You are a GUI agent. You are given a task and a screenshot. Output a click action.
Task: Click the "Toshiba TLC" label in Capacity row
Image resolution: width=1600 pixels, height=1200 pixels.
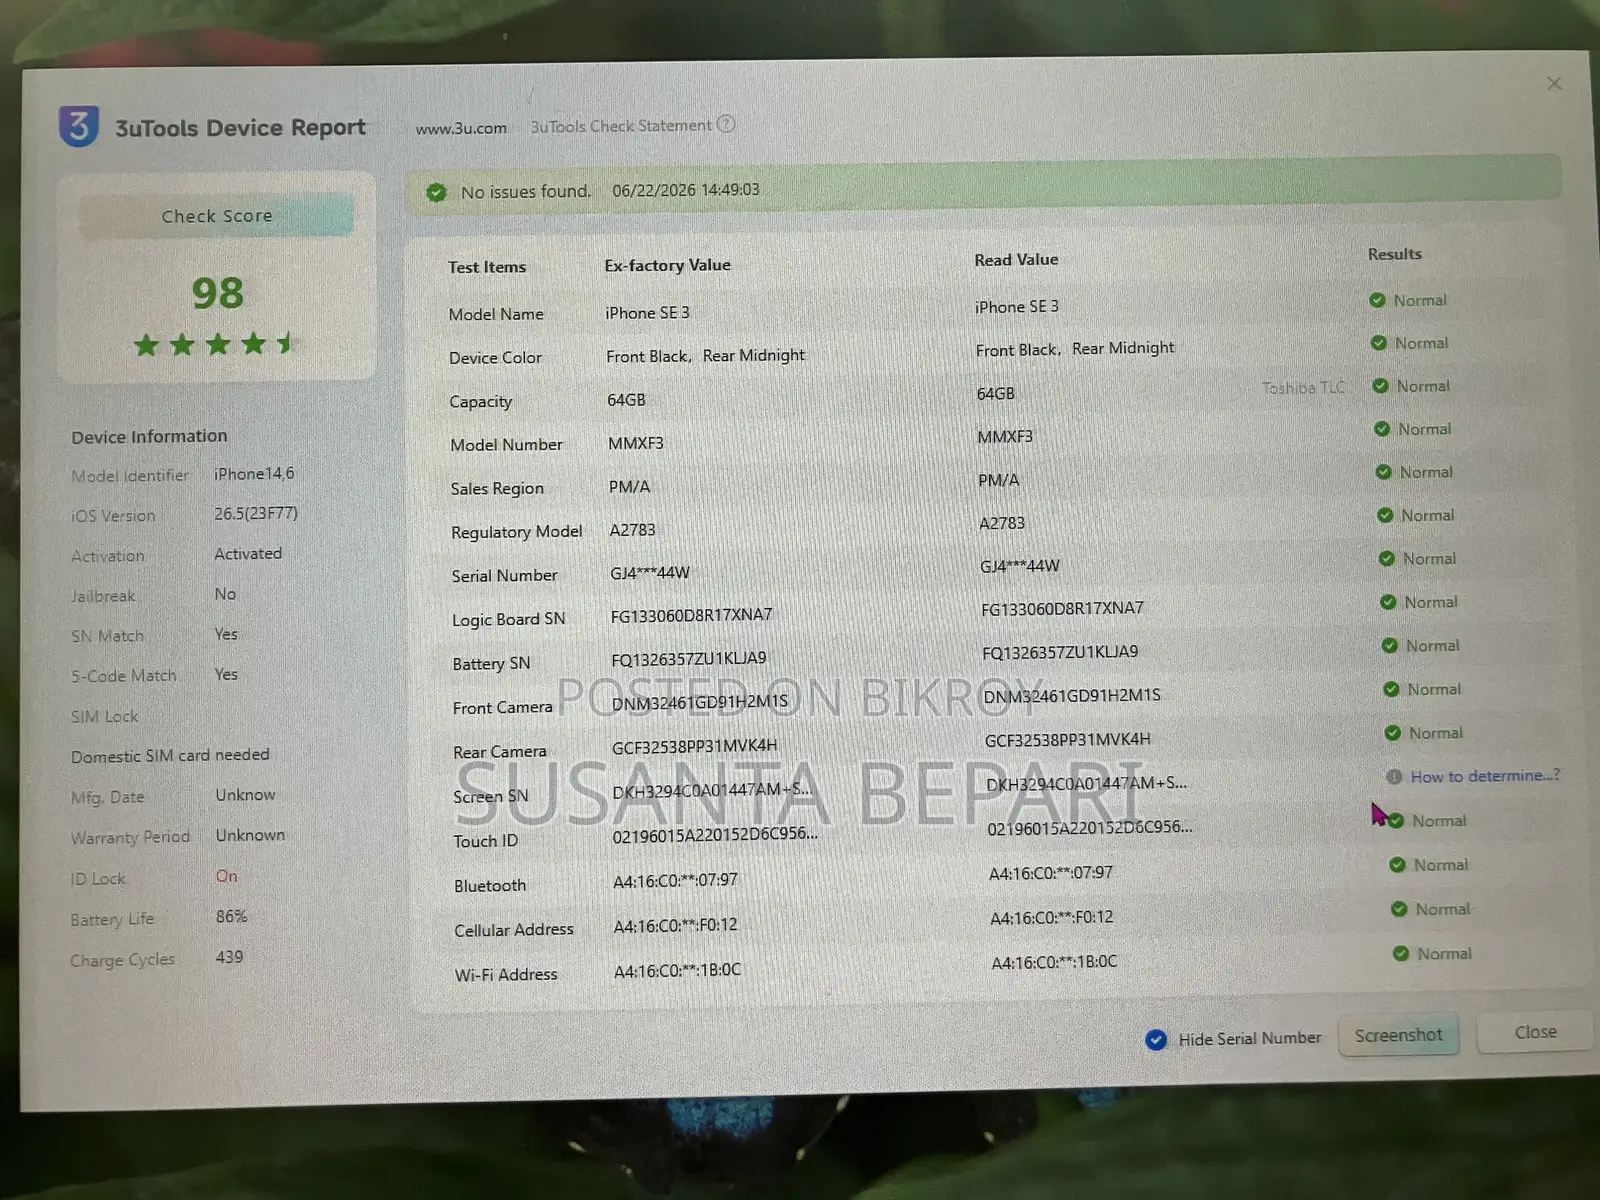(x=1303, y=388)
